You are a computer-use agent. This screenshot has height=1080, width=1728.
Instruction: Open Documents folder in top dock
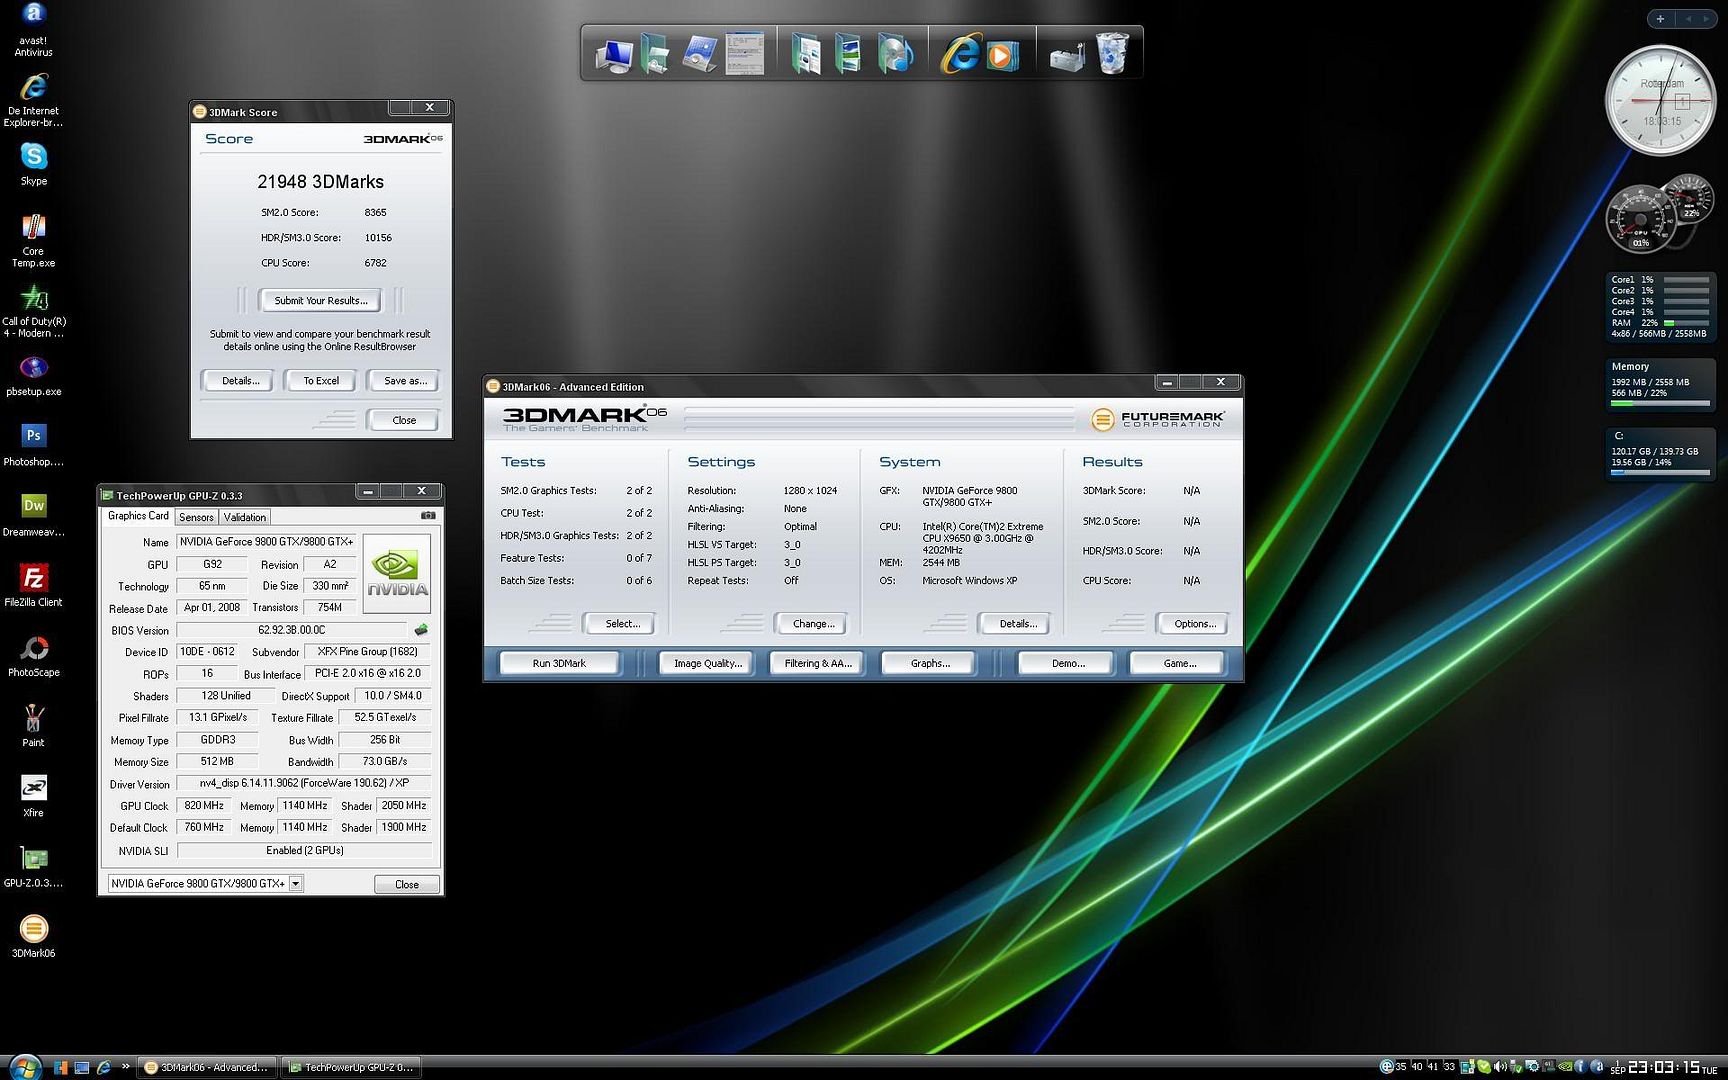click(806, 54)
